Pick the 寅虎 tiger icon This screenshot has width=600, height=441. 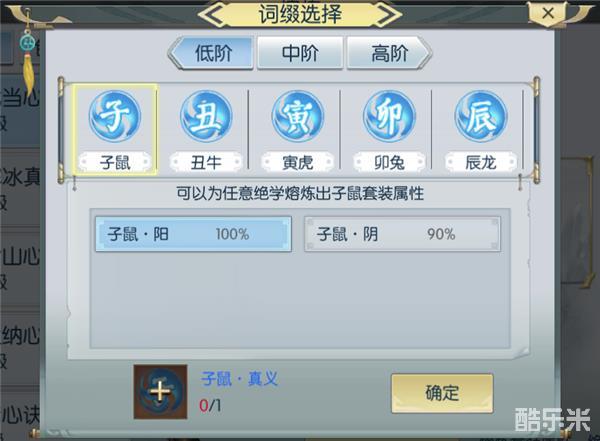[298, 116]
